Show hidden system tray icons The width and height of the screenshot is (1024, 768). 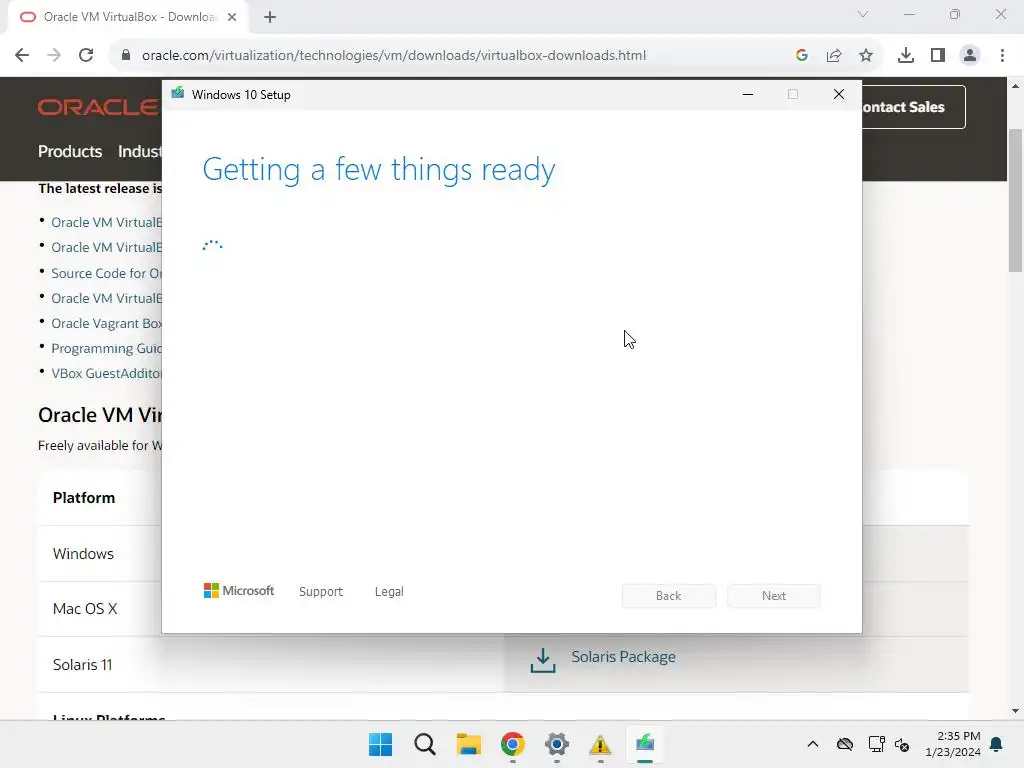tap(812, 744)
